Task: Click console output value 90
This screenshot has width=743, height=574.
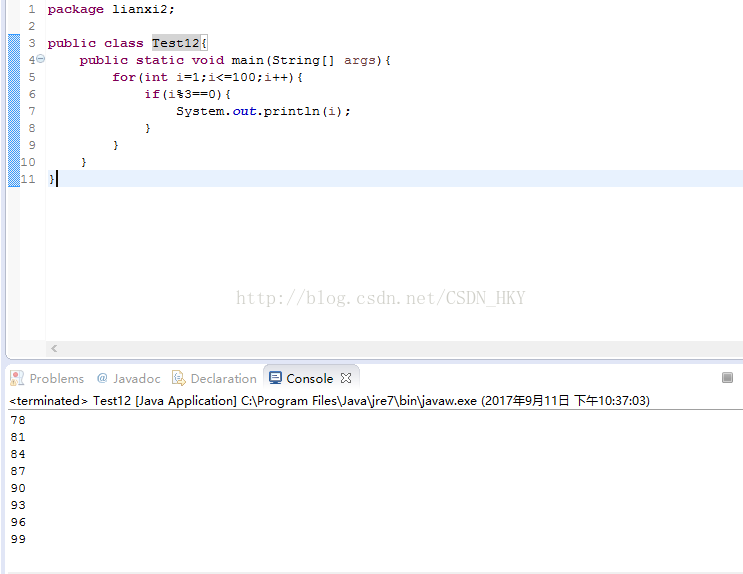Action: (18, 488)
